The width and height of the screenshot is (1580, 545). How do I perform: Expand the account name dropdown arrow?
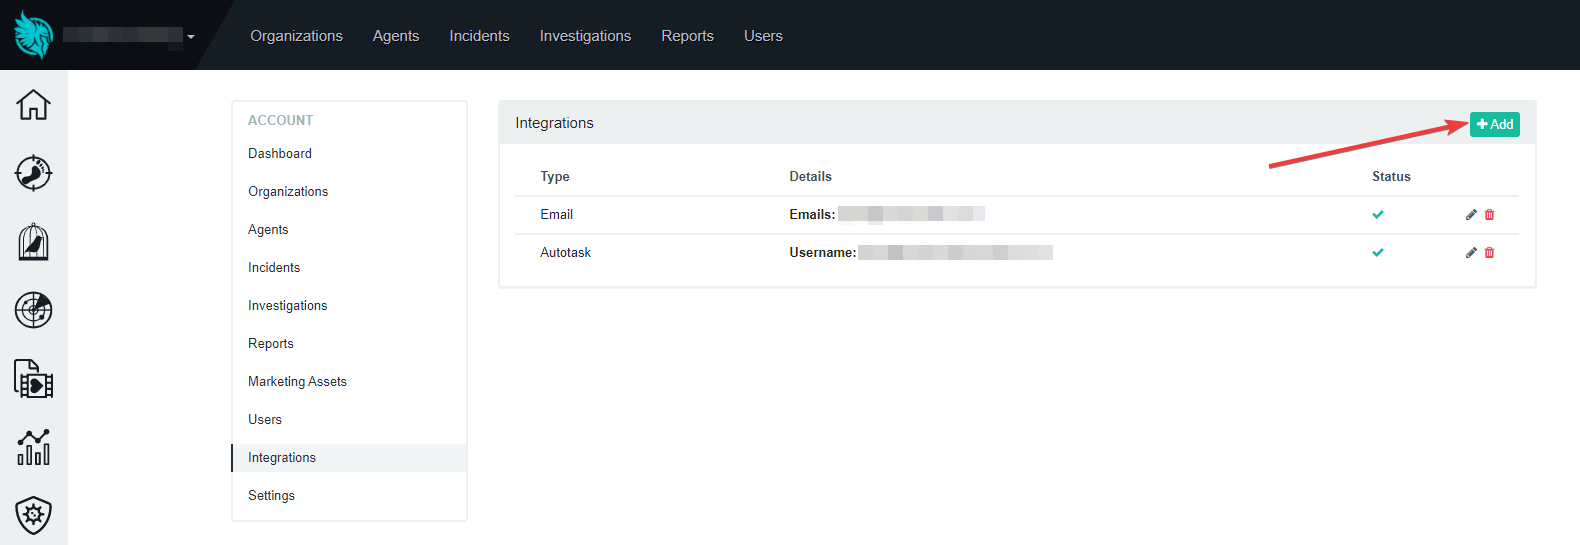(190, 37)
